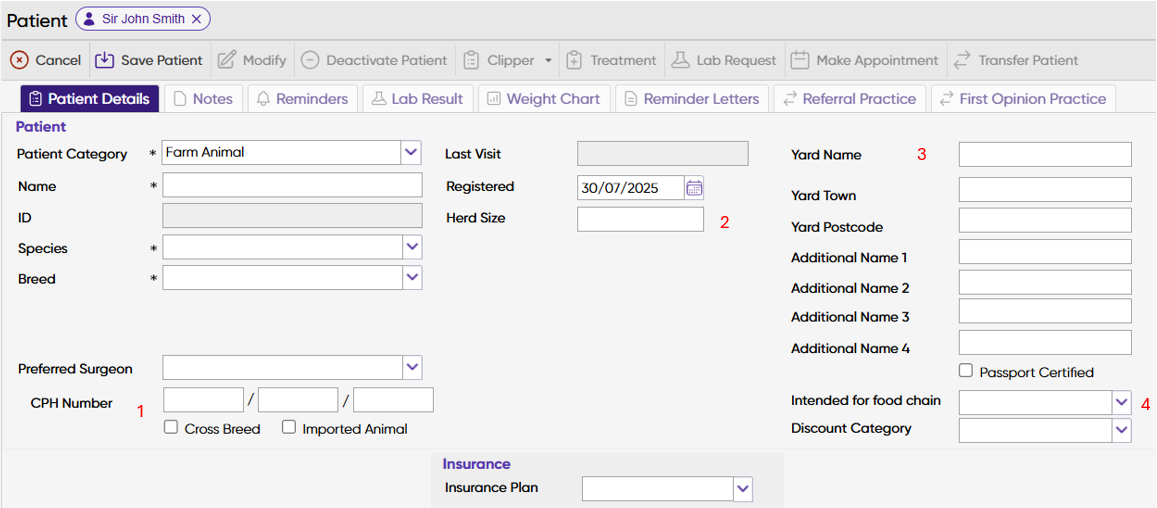Click the Registered date field 30/07/2025

631,188
